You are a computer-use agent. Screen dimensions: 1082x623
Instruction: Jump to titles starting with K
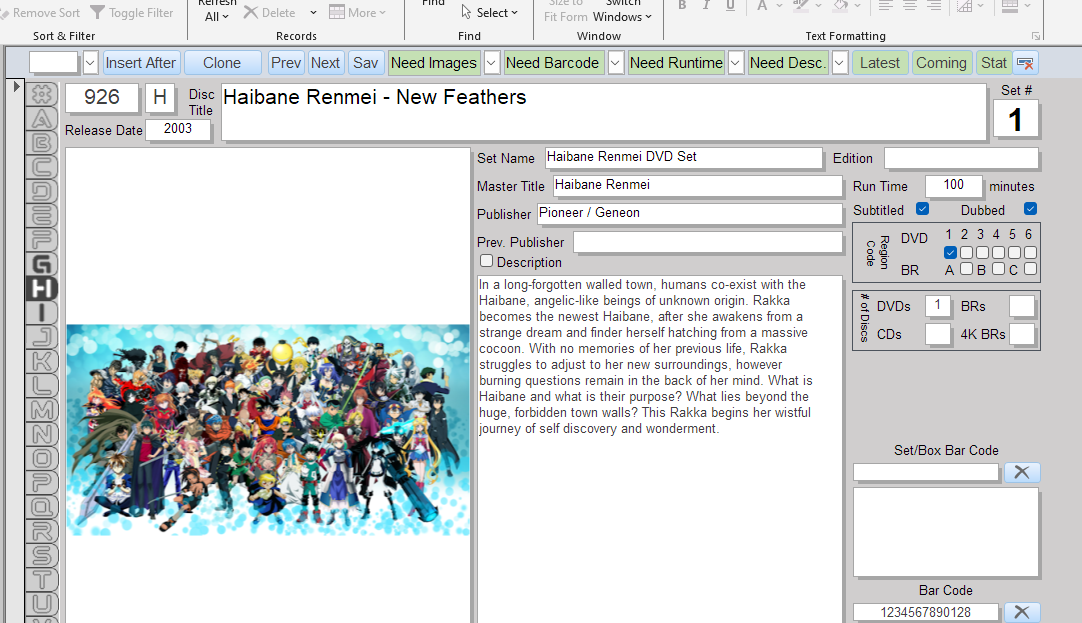tap(42, 361)
